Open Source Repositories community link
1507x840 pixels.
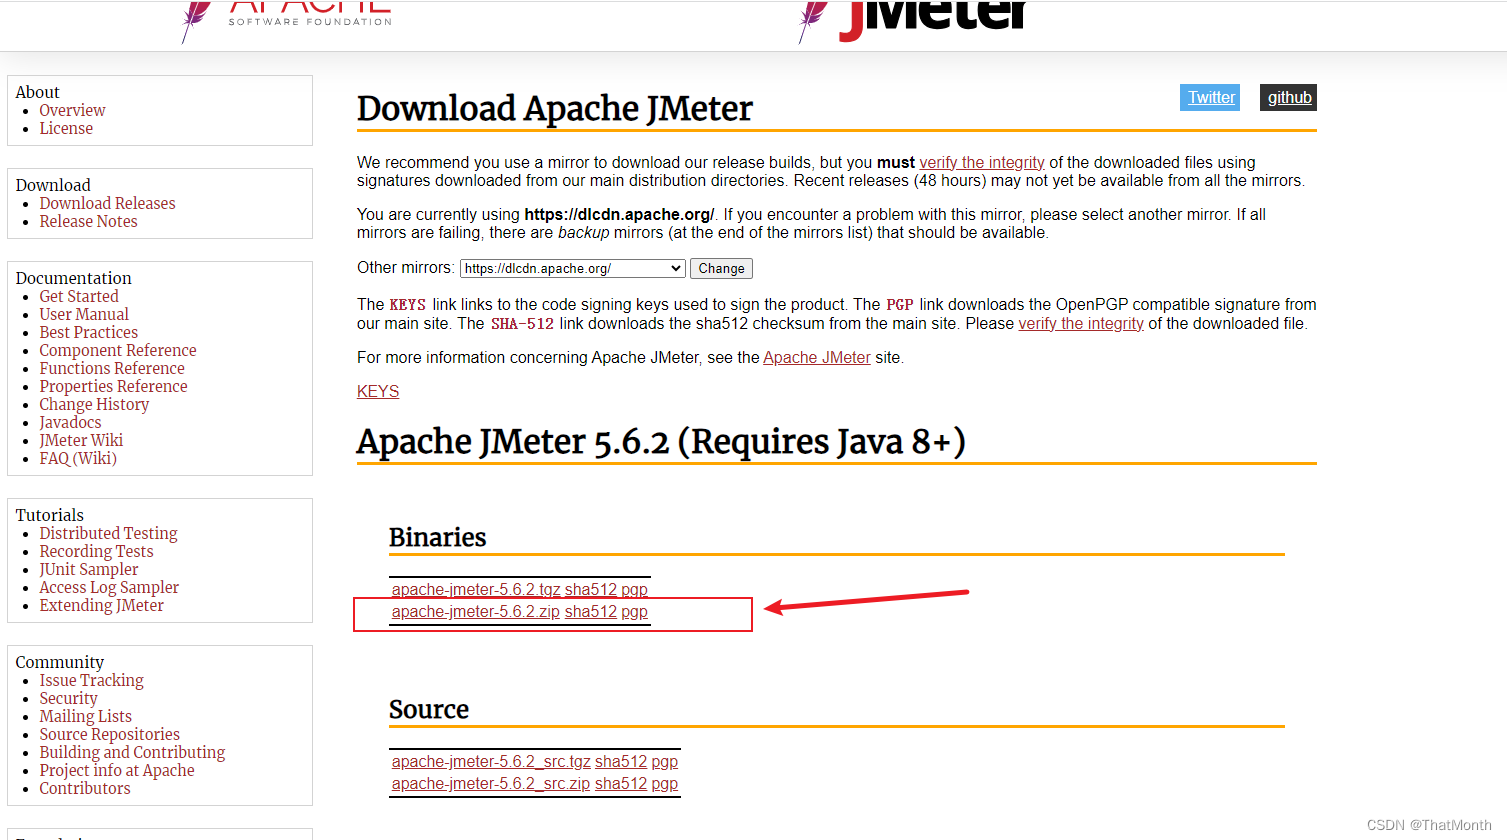[x=109, y=734]
